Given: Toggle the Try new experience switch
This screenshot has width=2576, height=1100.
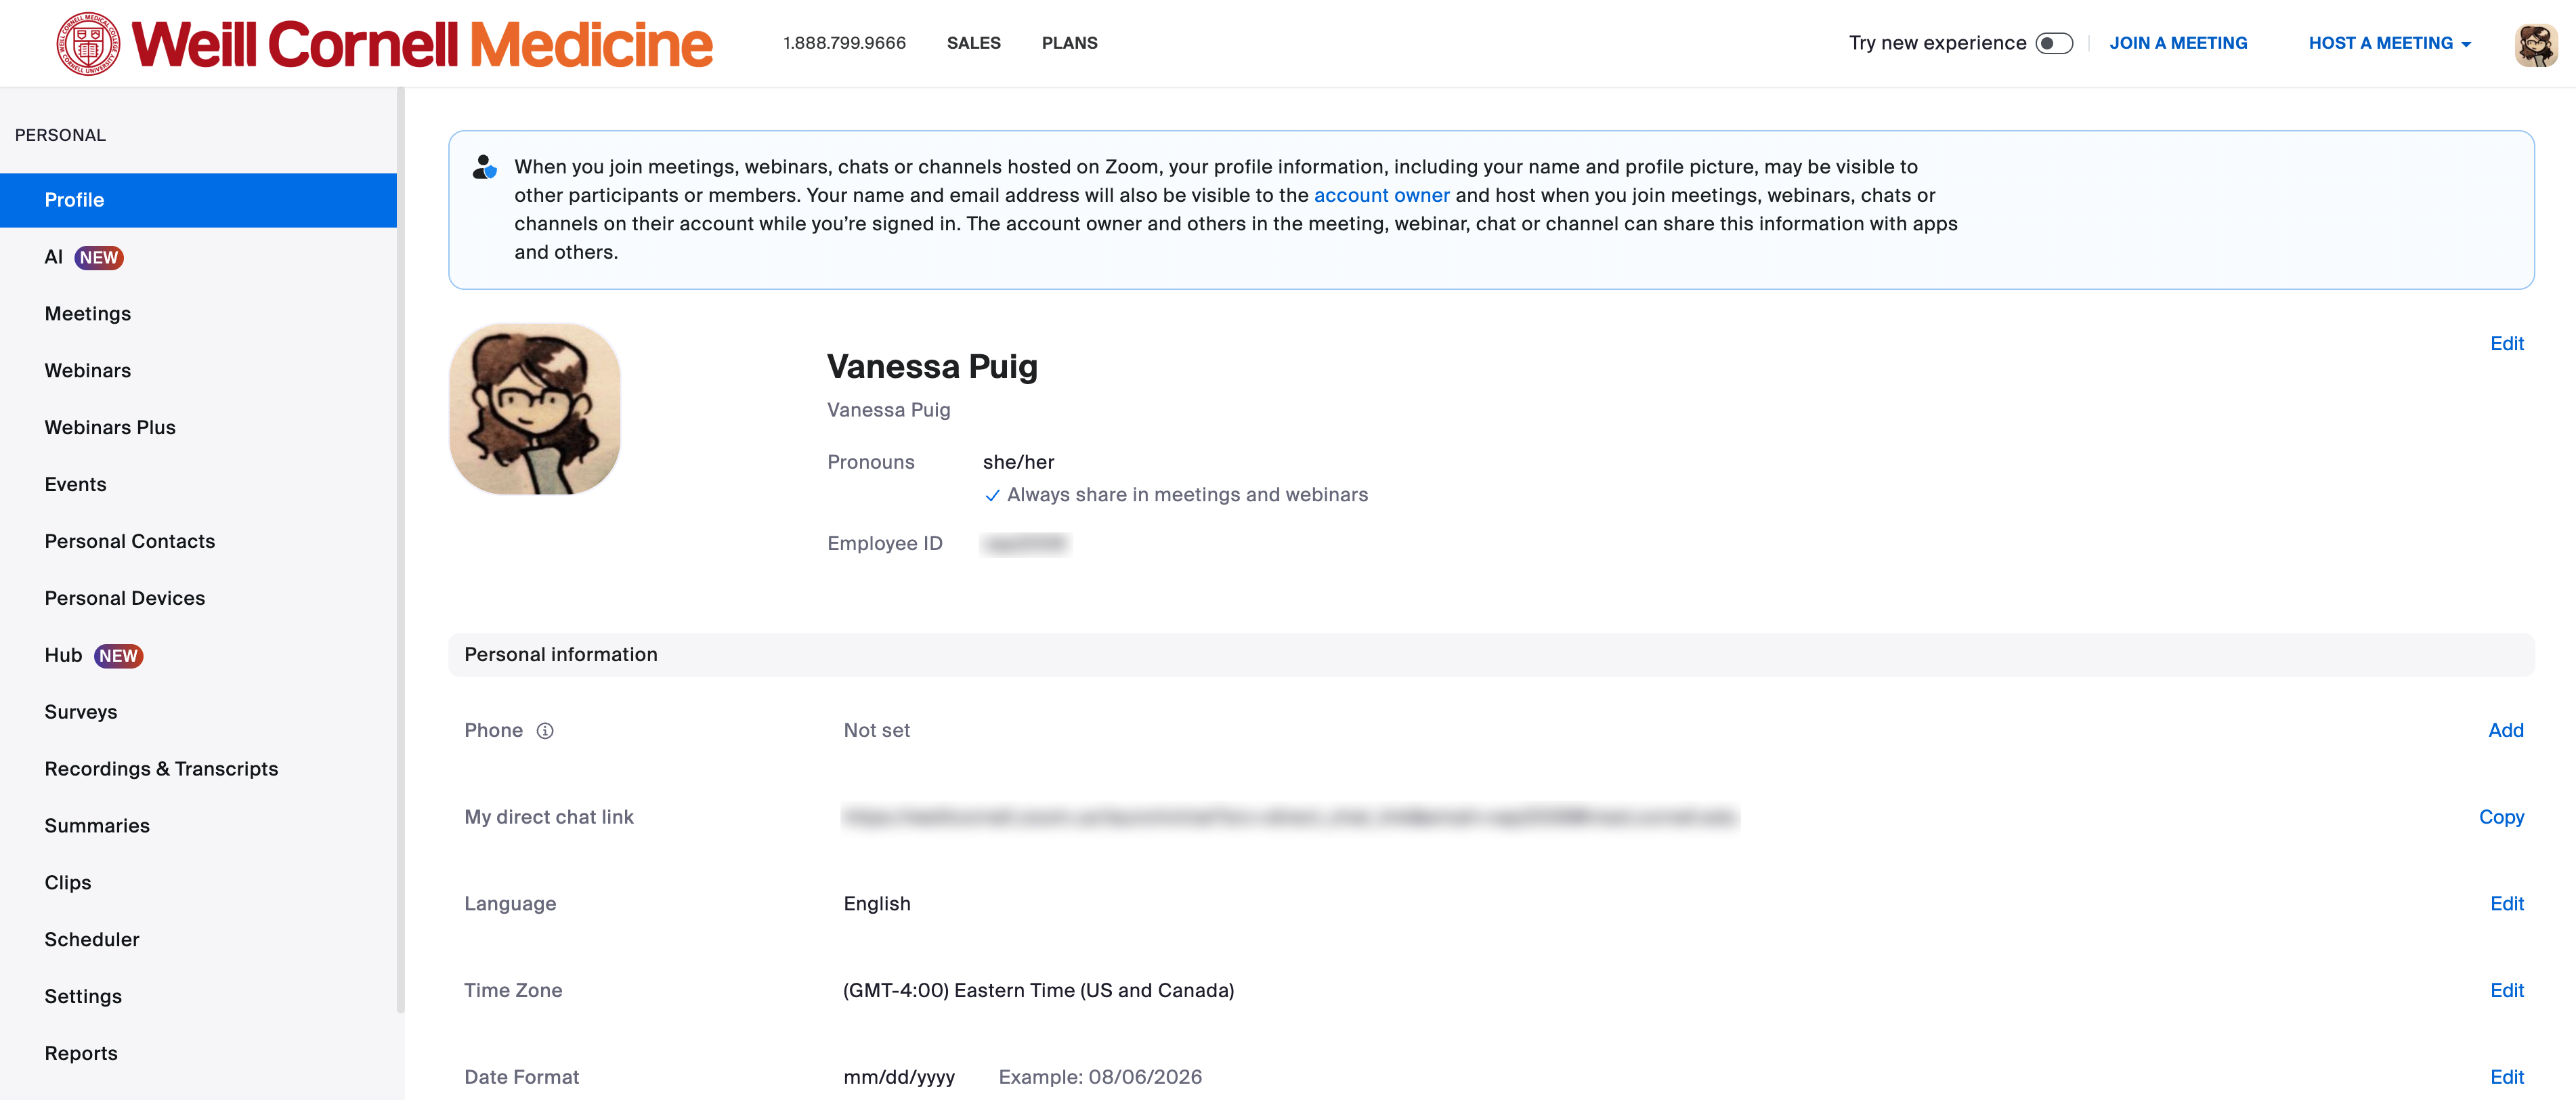Looking at the screenshot, I should tap(2054, 43).
